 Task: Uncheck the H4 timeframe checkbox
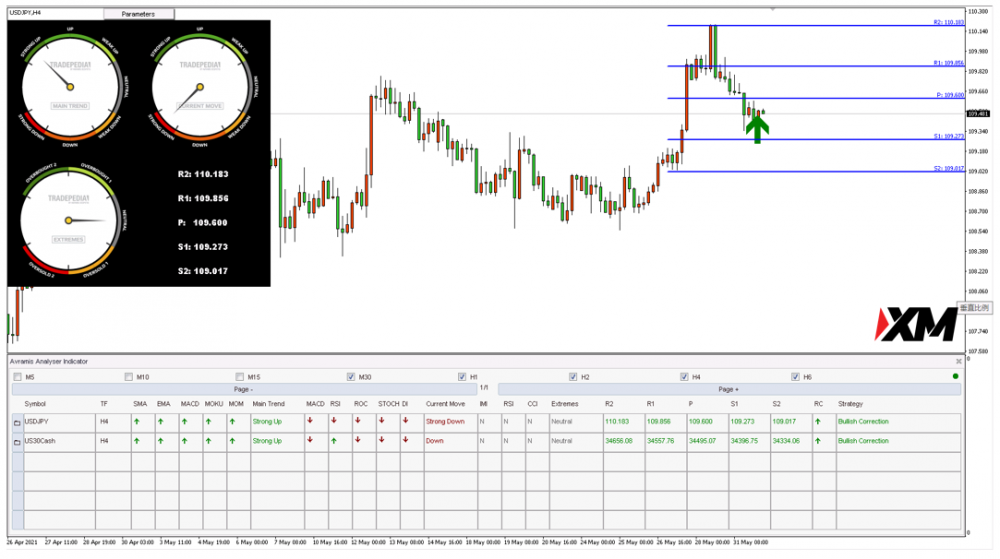tap(684, 377)
